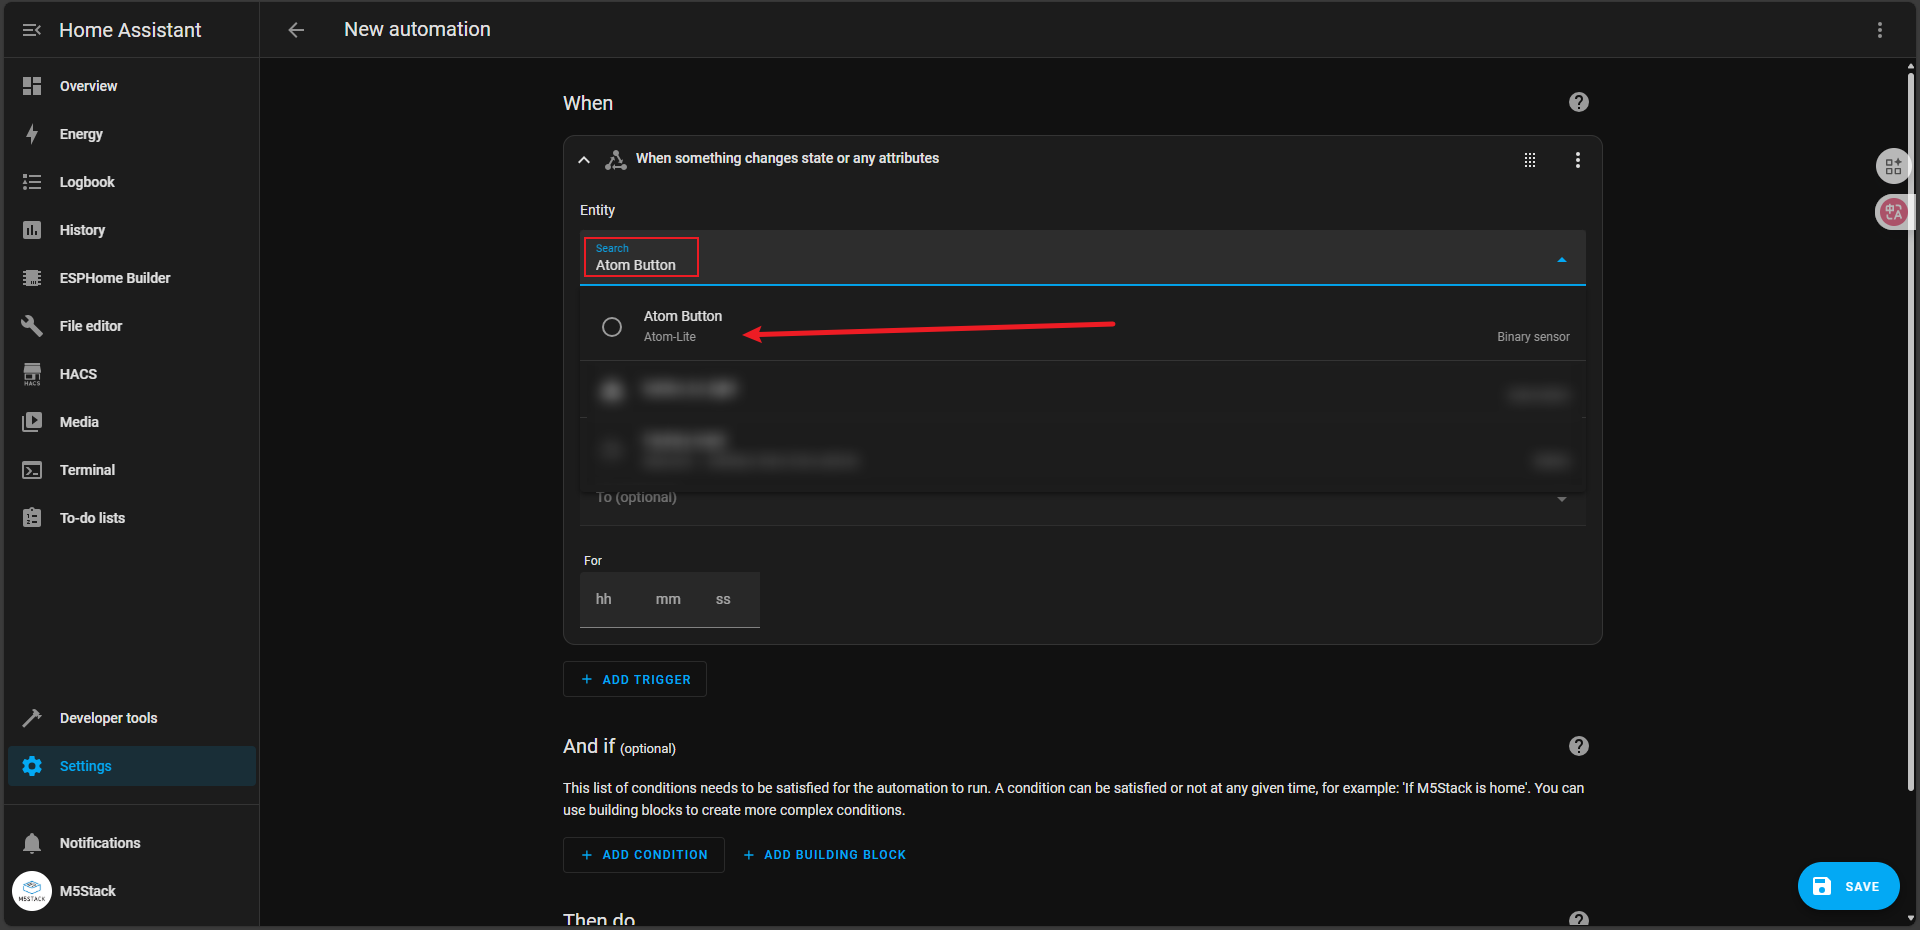Screen dimensions: 1920x930
Task: Click Add Condition button
Action: click(644, 855)
